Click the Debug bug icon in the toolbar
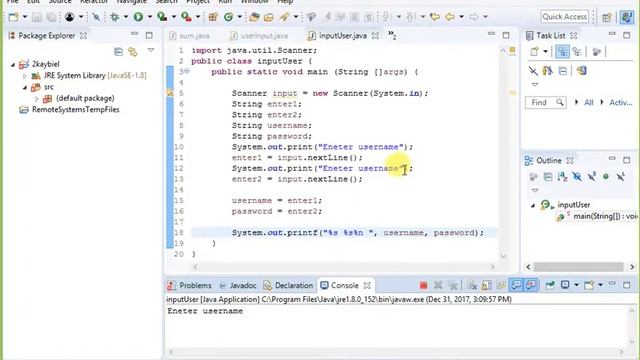 (x=115, y=17)
